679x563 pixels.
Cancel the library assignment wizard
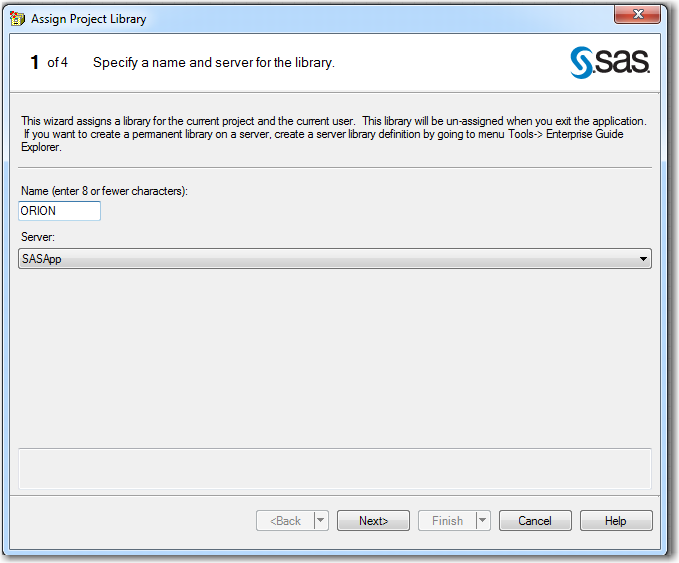535,521
